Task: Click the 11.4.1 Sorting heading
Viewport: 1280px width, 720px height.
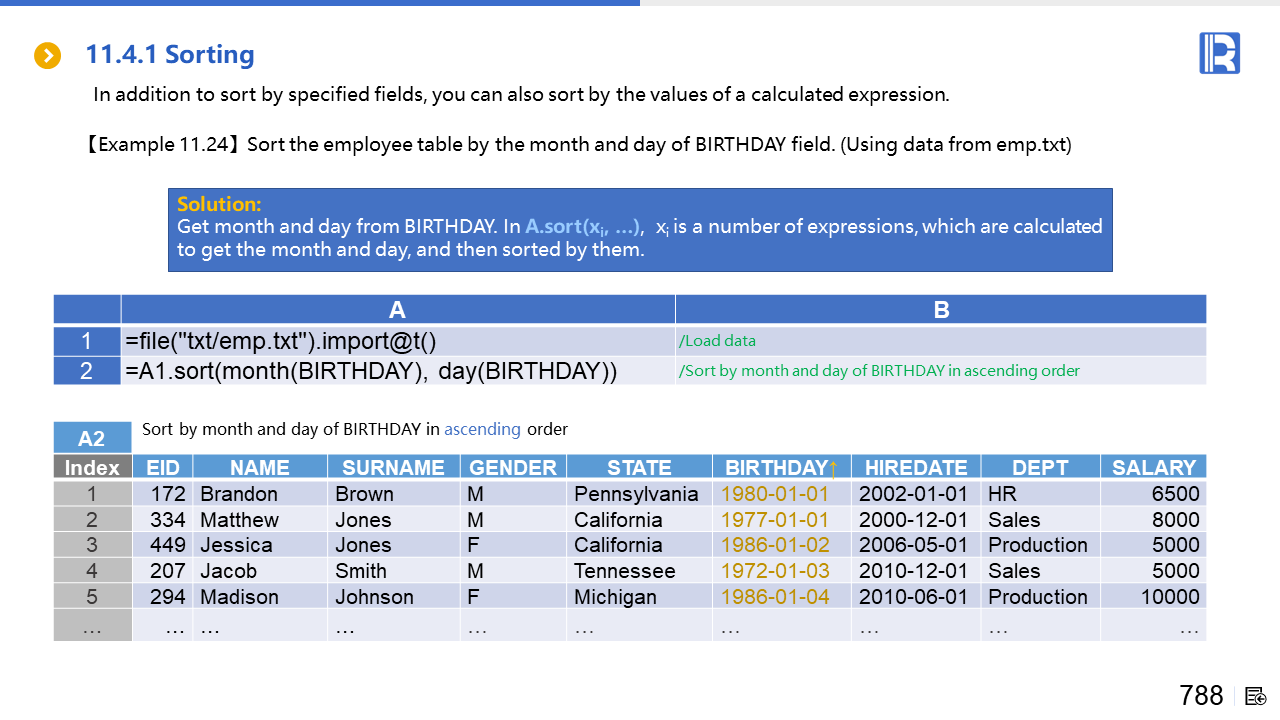Action: (x=170, y=54)
